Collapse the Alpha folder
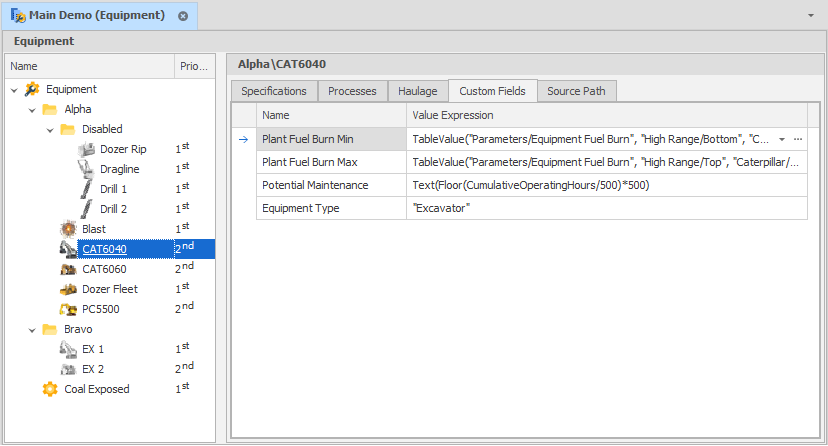The width and height of the screenshot is (828, 446). point(32,110)
